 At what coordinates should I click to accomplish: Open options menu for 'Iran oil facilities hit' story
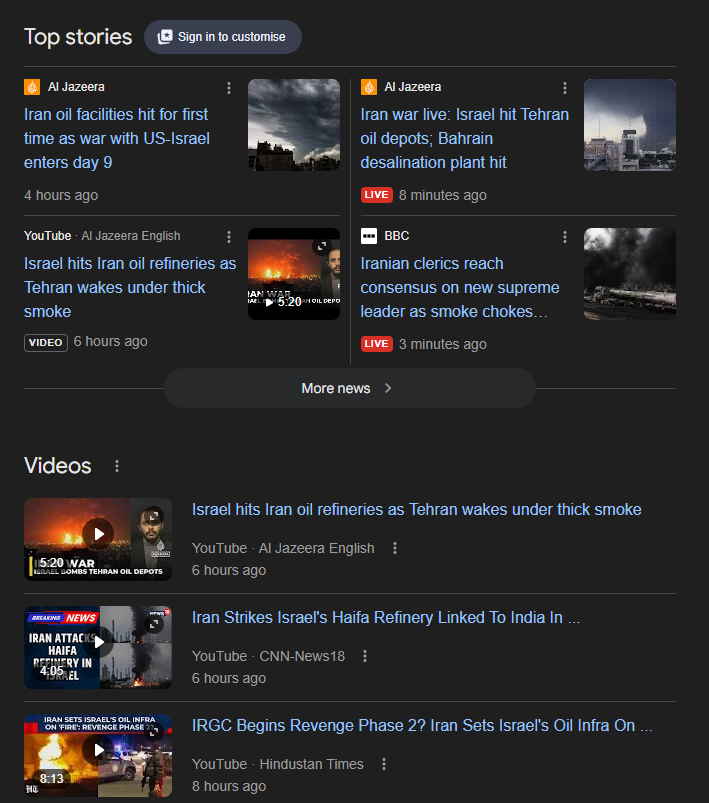click(x=229, y=88)
